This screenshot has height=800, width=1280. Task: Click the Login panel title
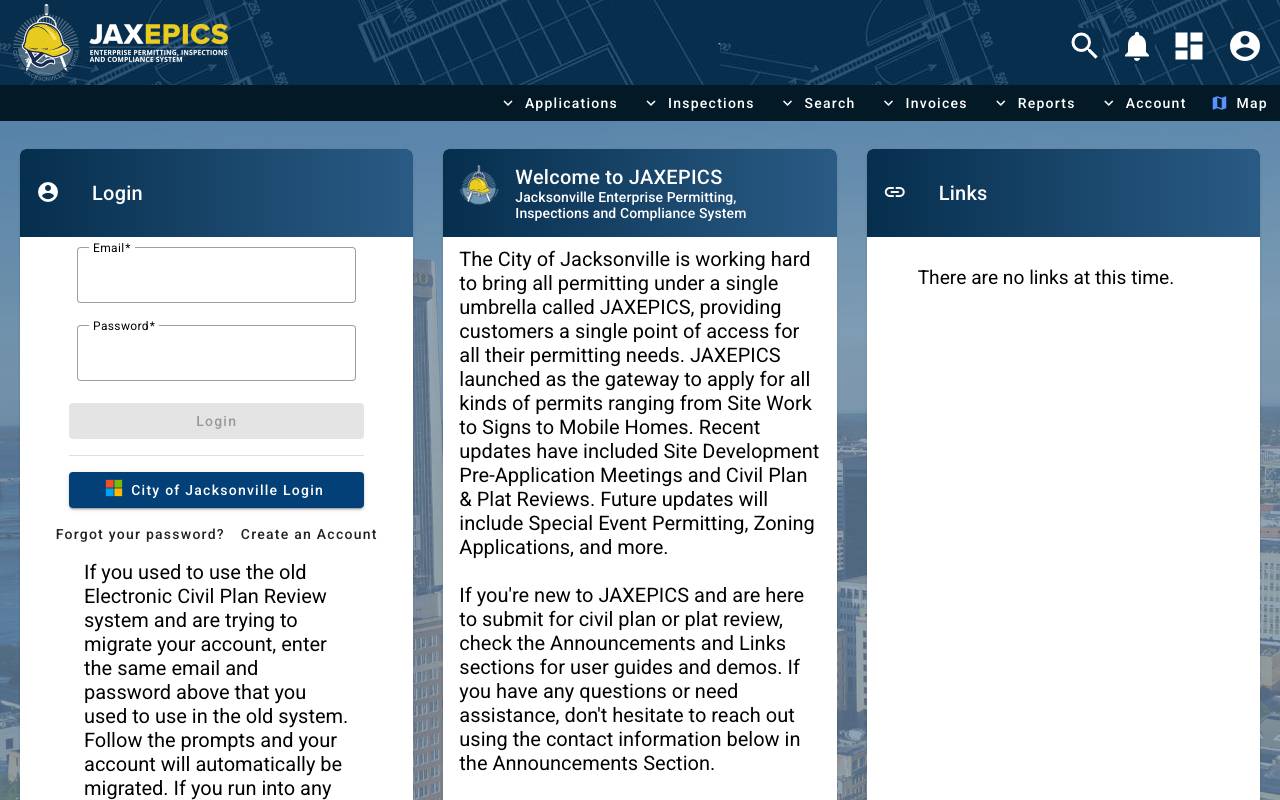click(x=117, y=193)
